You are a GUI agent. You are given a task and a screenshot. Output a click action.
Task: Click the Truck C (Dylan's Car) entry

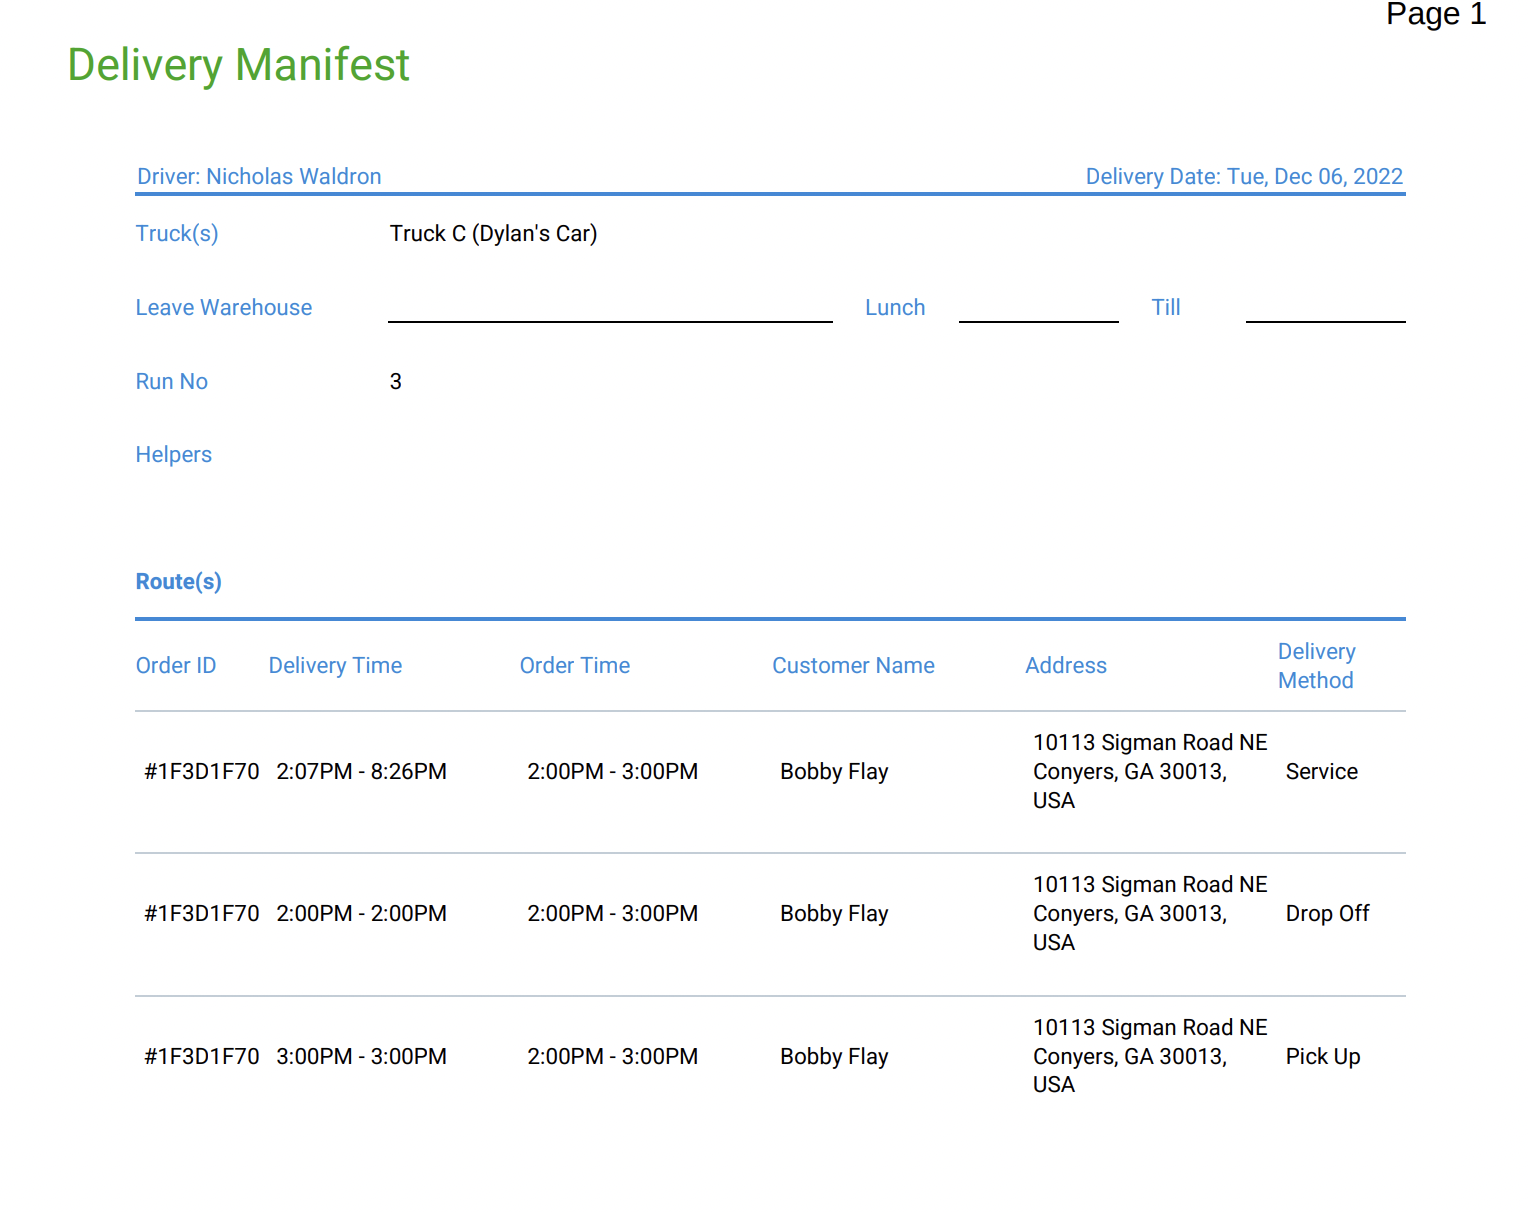493,233
